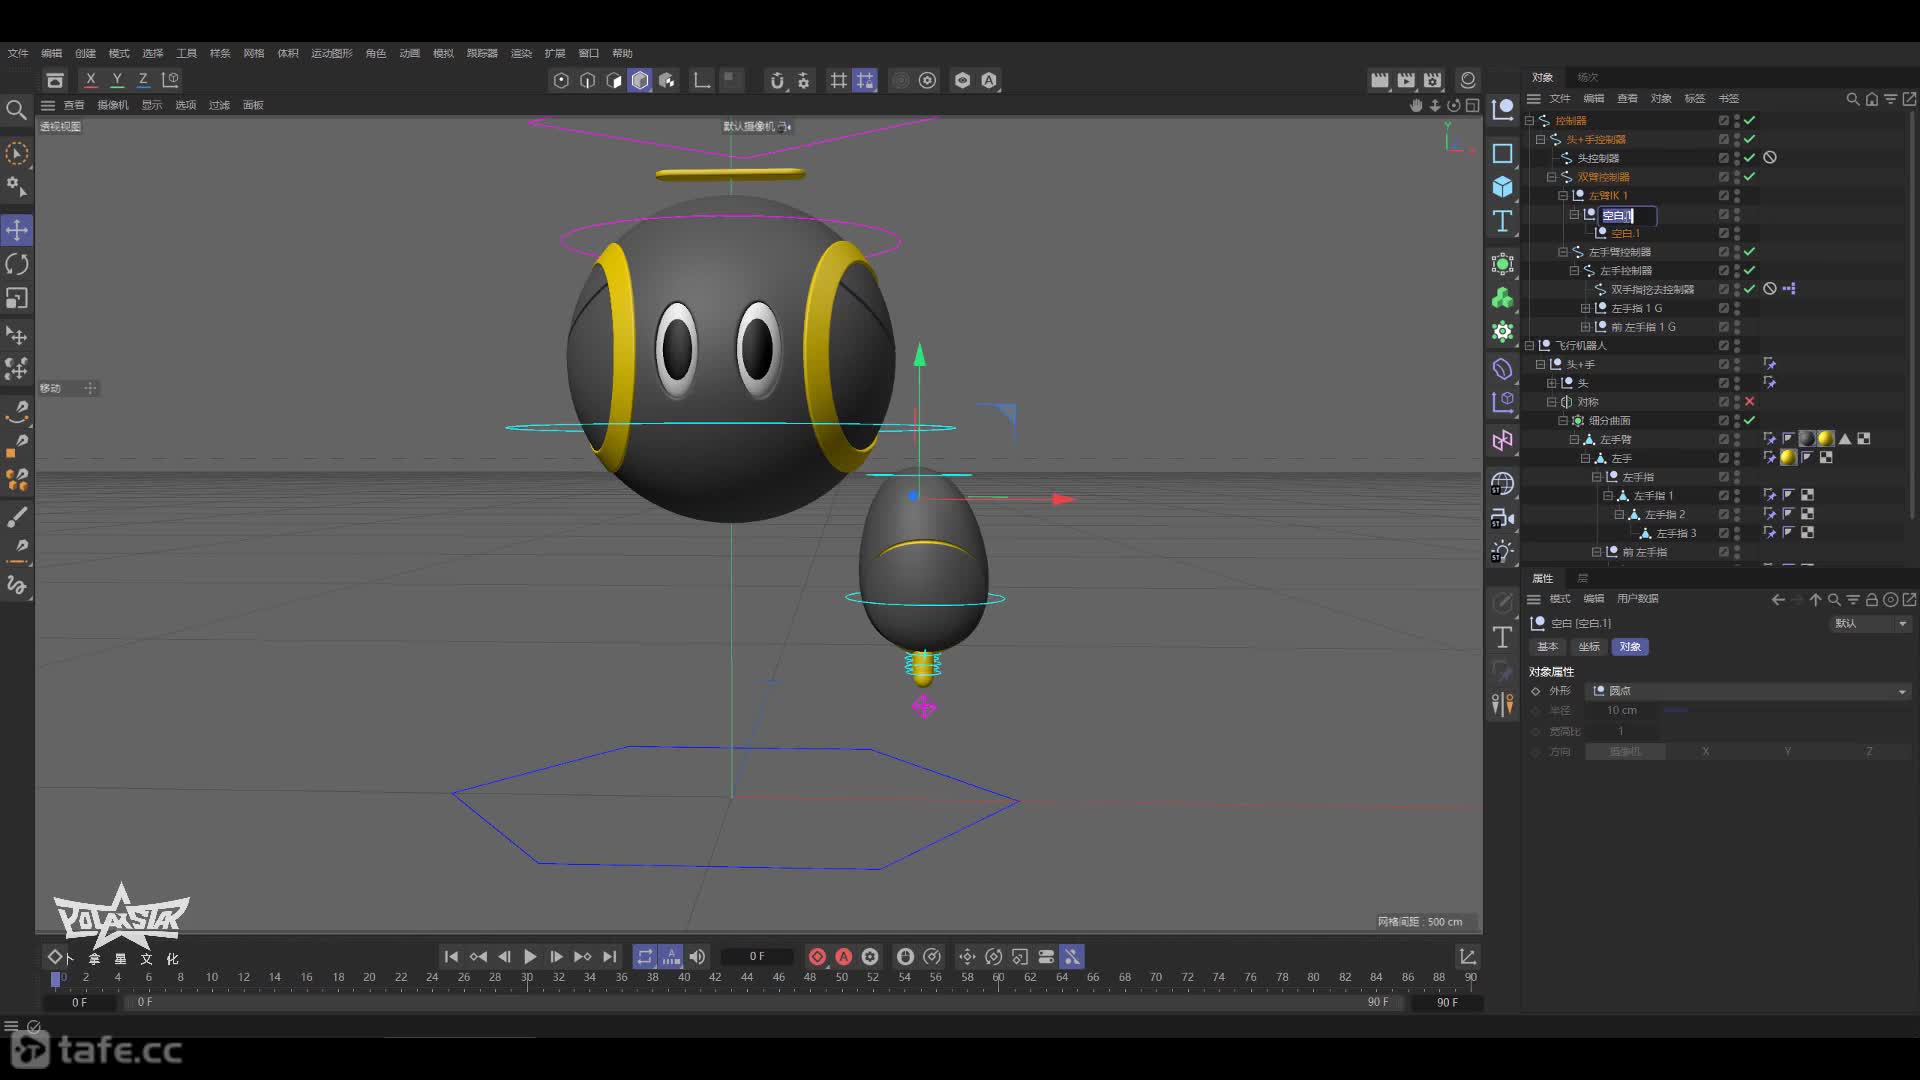Click the autokey A button
Screen dimensions: 1920x1080
[843, 957]
